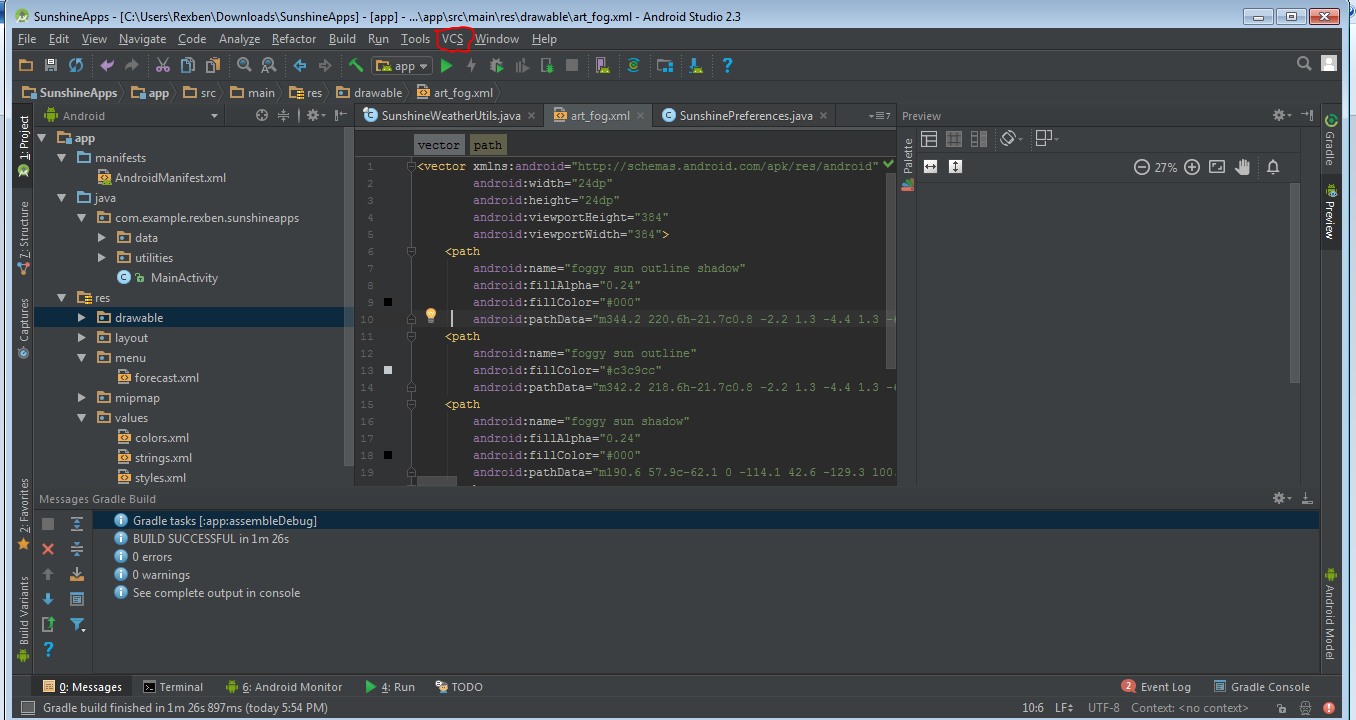Viewport: 1356px width, 720px height.
Task: Click the 27% zoom level control
Action: click(x=1166, y=167)
